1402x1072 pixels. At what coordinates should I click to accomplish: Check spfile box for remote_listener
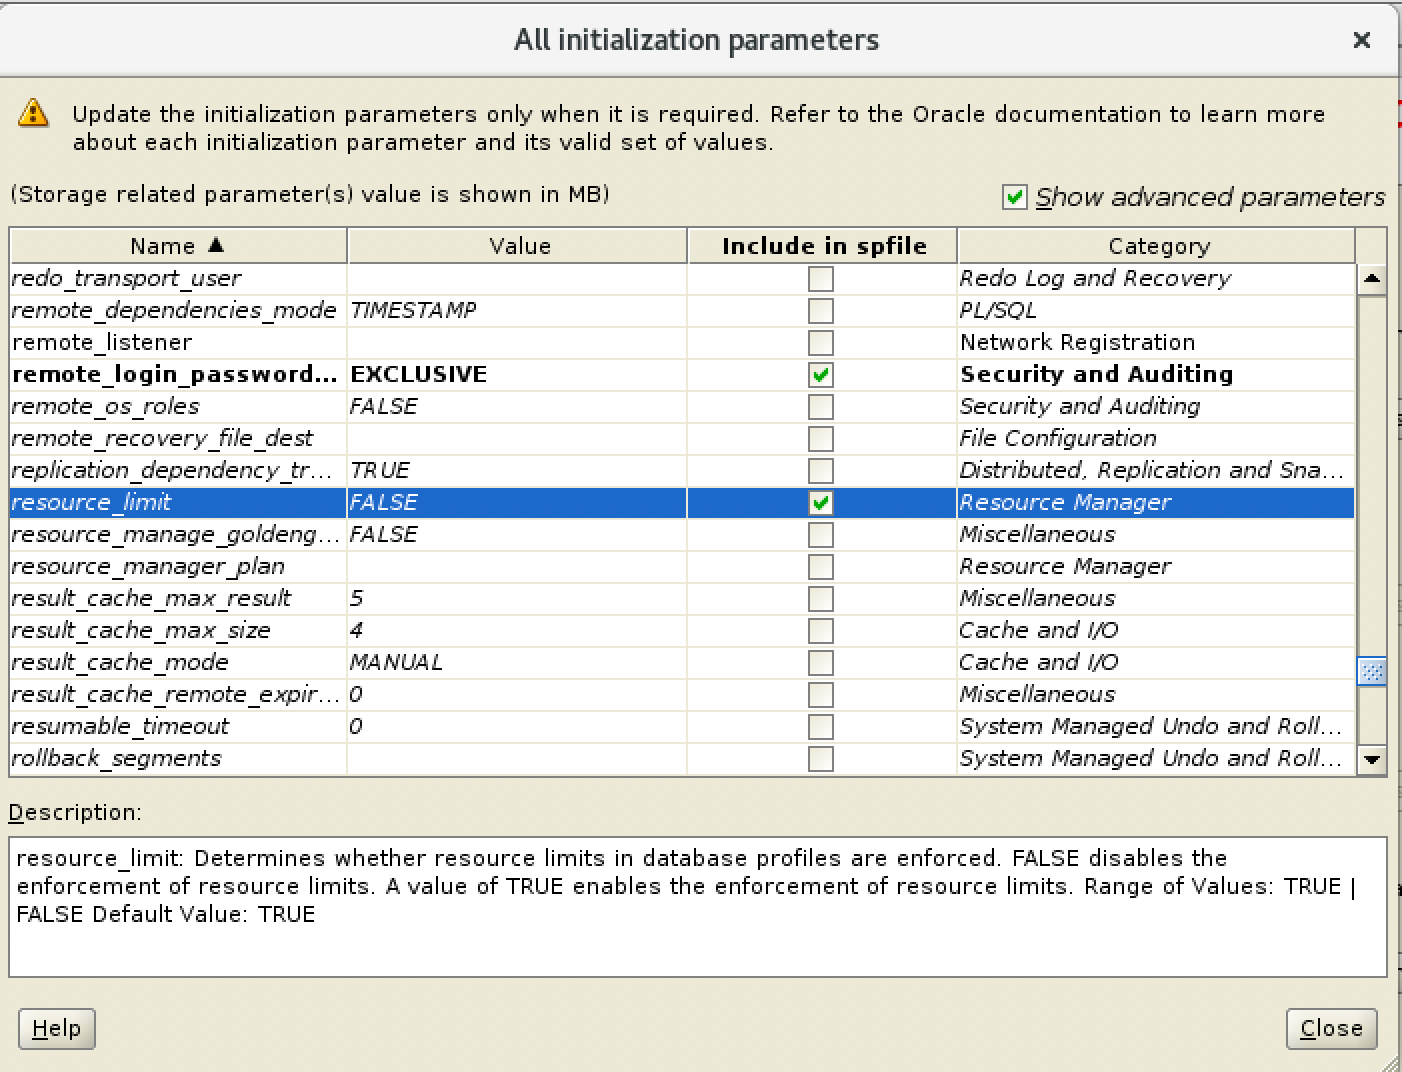click(x=821, y=343)
